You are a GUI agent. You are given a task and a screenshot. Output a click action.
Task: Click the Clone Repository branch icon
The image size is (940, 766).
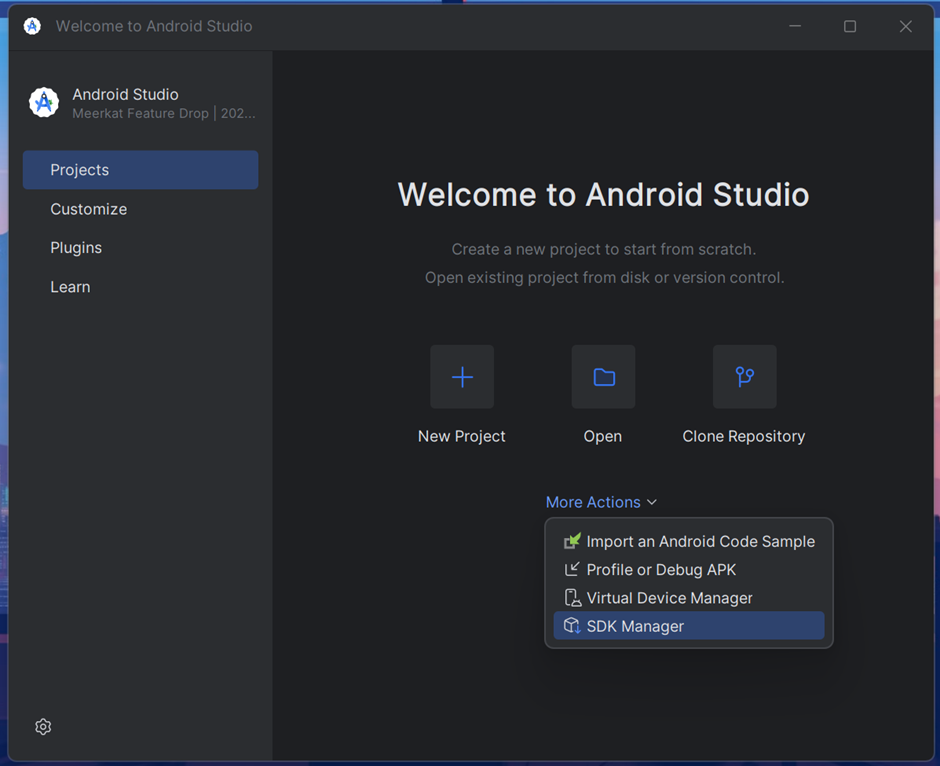pos(745,377)
